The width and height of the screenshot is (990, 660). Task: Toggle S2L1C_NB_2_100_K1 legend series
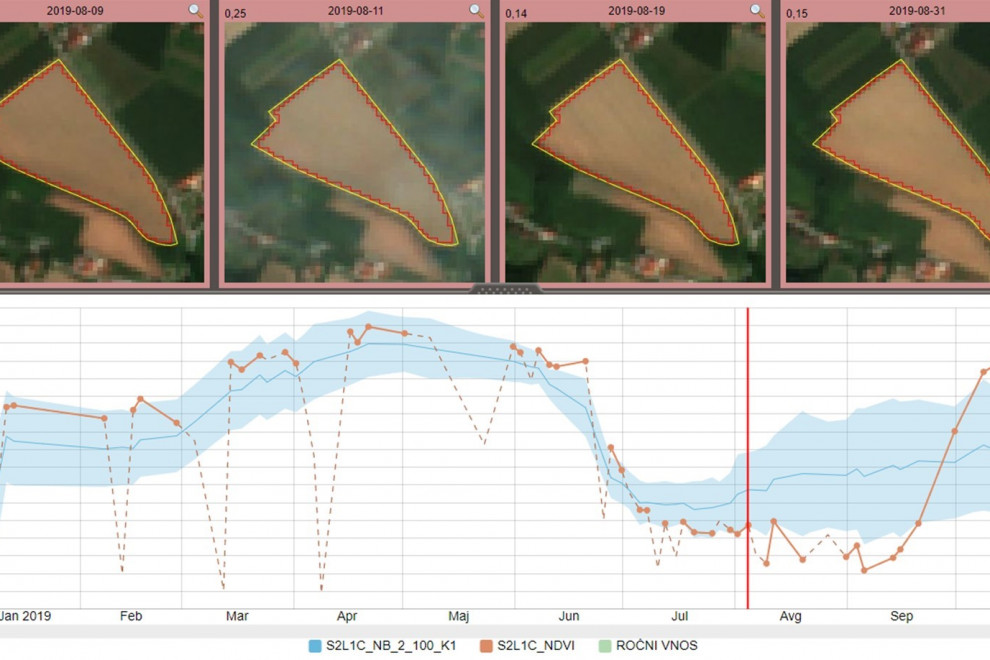pos(382,645)
